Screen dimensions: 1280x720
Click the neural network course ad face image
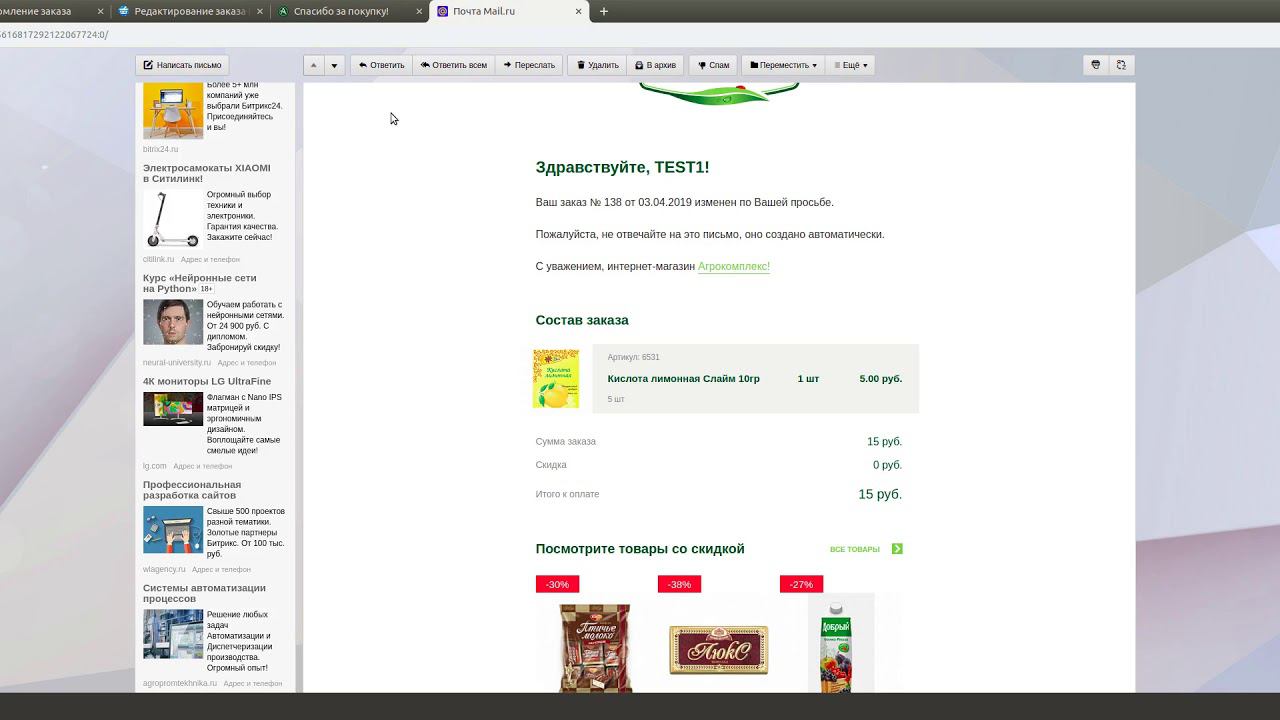[x=173, y=322]
